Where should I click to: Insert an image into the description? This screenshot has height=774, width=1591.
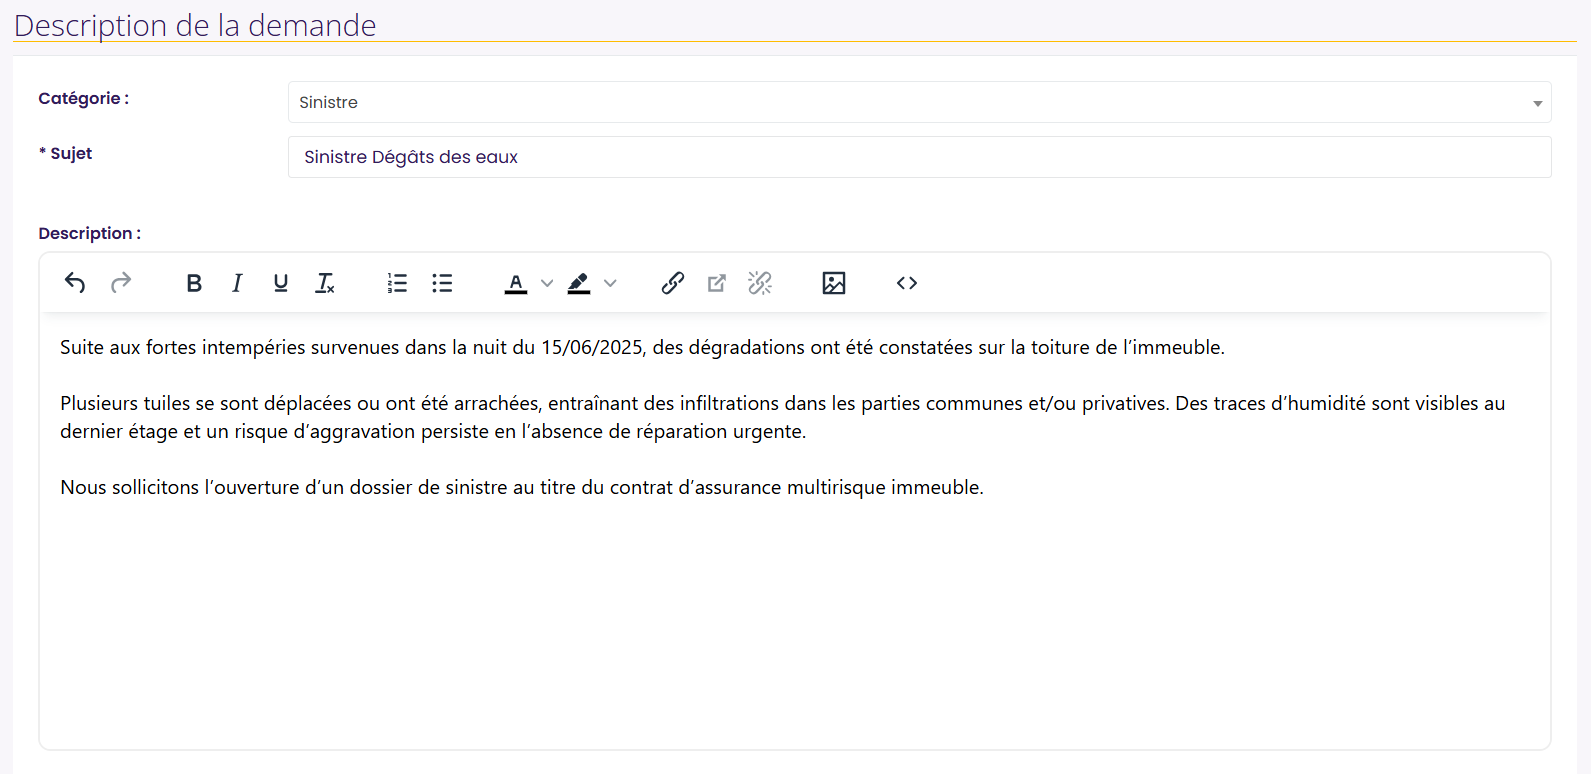pos(834,283)
